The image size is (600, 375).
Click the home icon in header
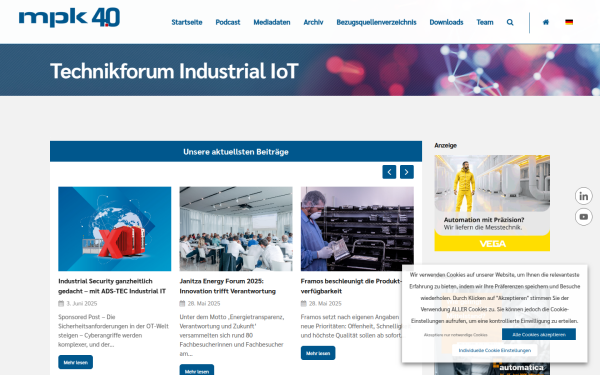546,22
